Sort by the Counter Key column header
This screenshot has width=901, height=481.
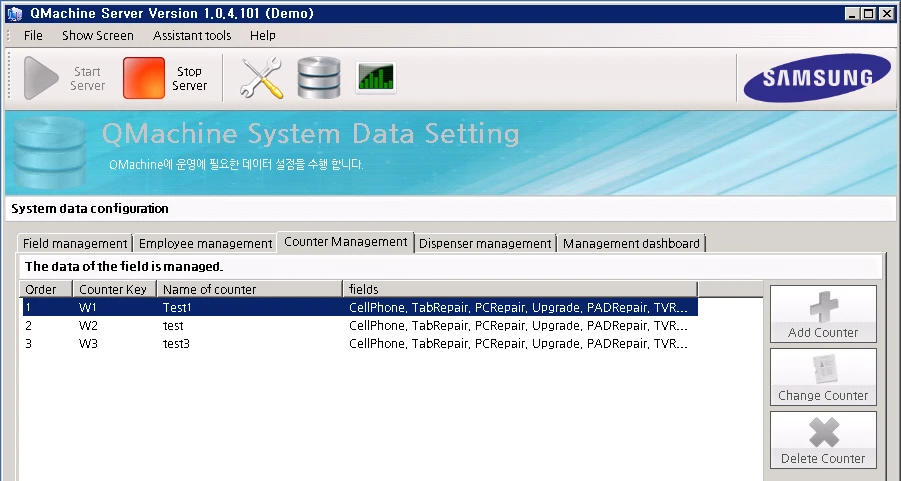[114, 289]
